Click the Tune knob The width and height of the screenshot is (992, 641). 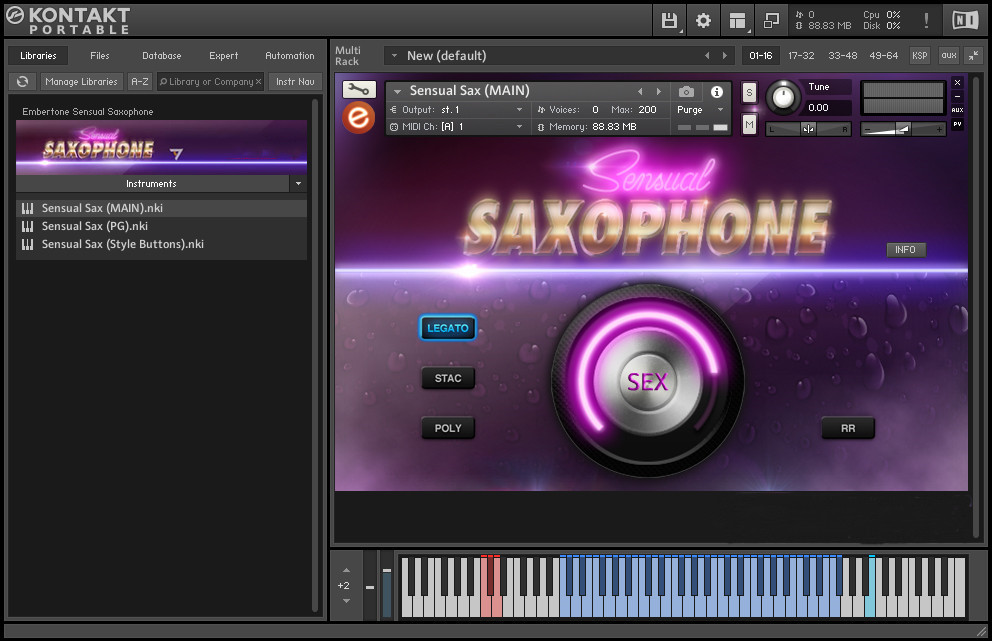pos(783,97)
